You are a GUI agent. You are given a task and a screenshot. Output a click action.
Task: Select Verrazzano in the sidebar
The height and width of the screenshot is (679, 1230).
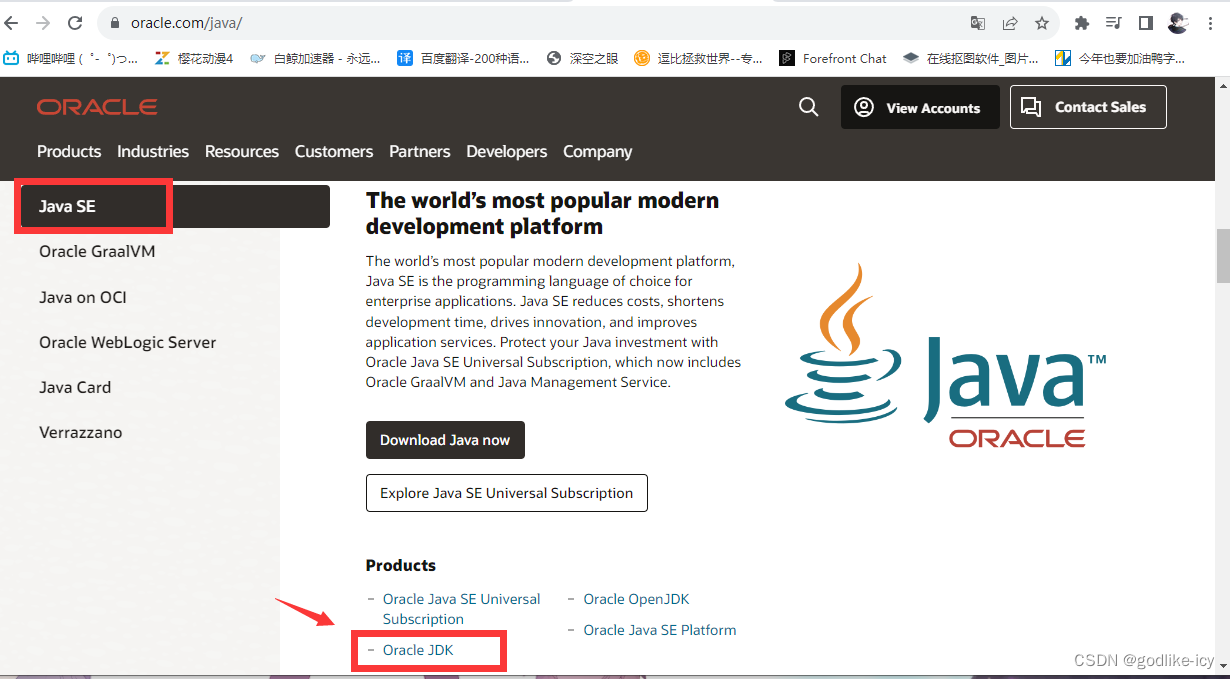(x=81, y=432)
